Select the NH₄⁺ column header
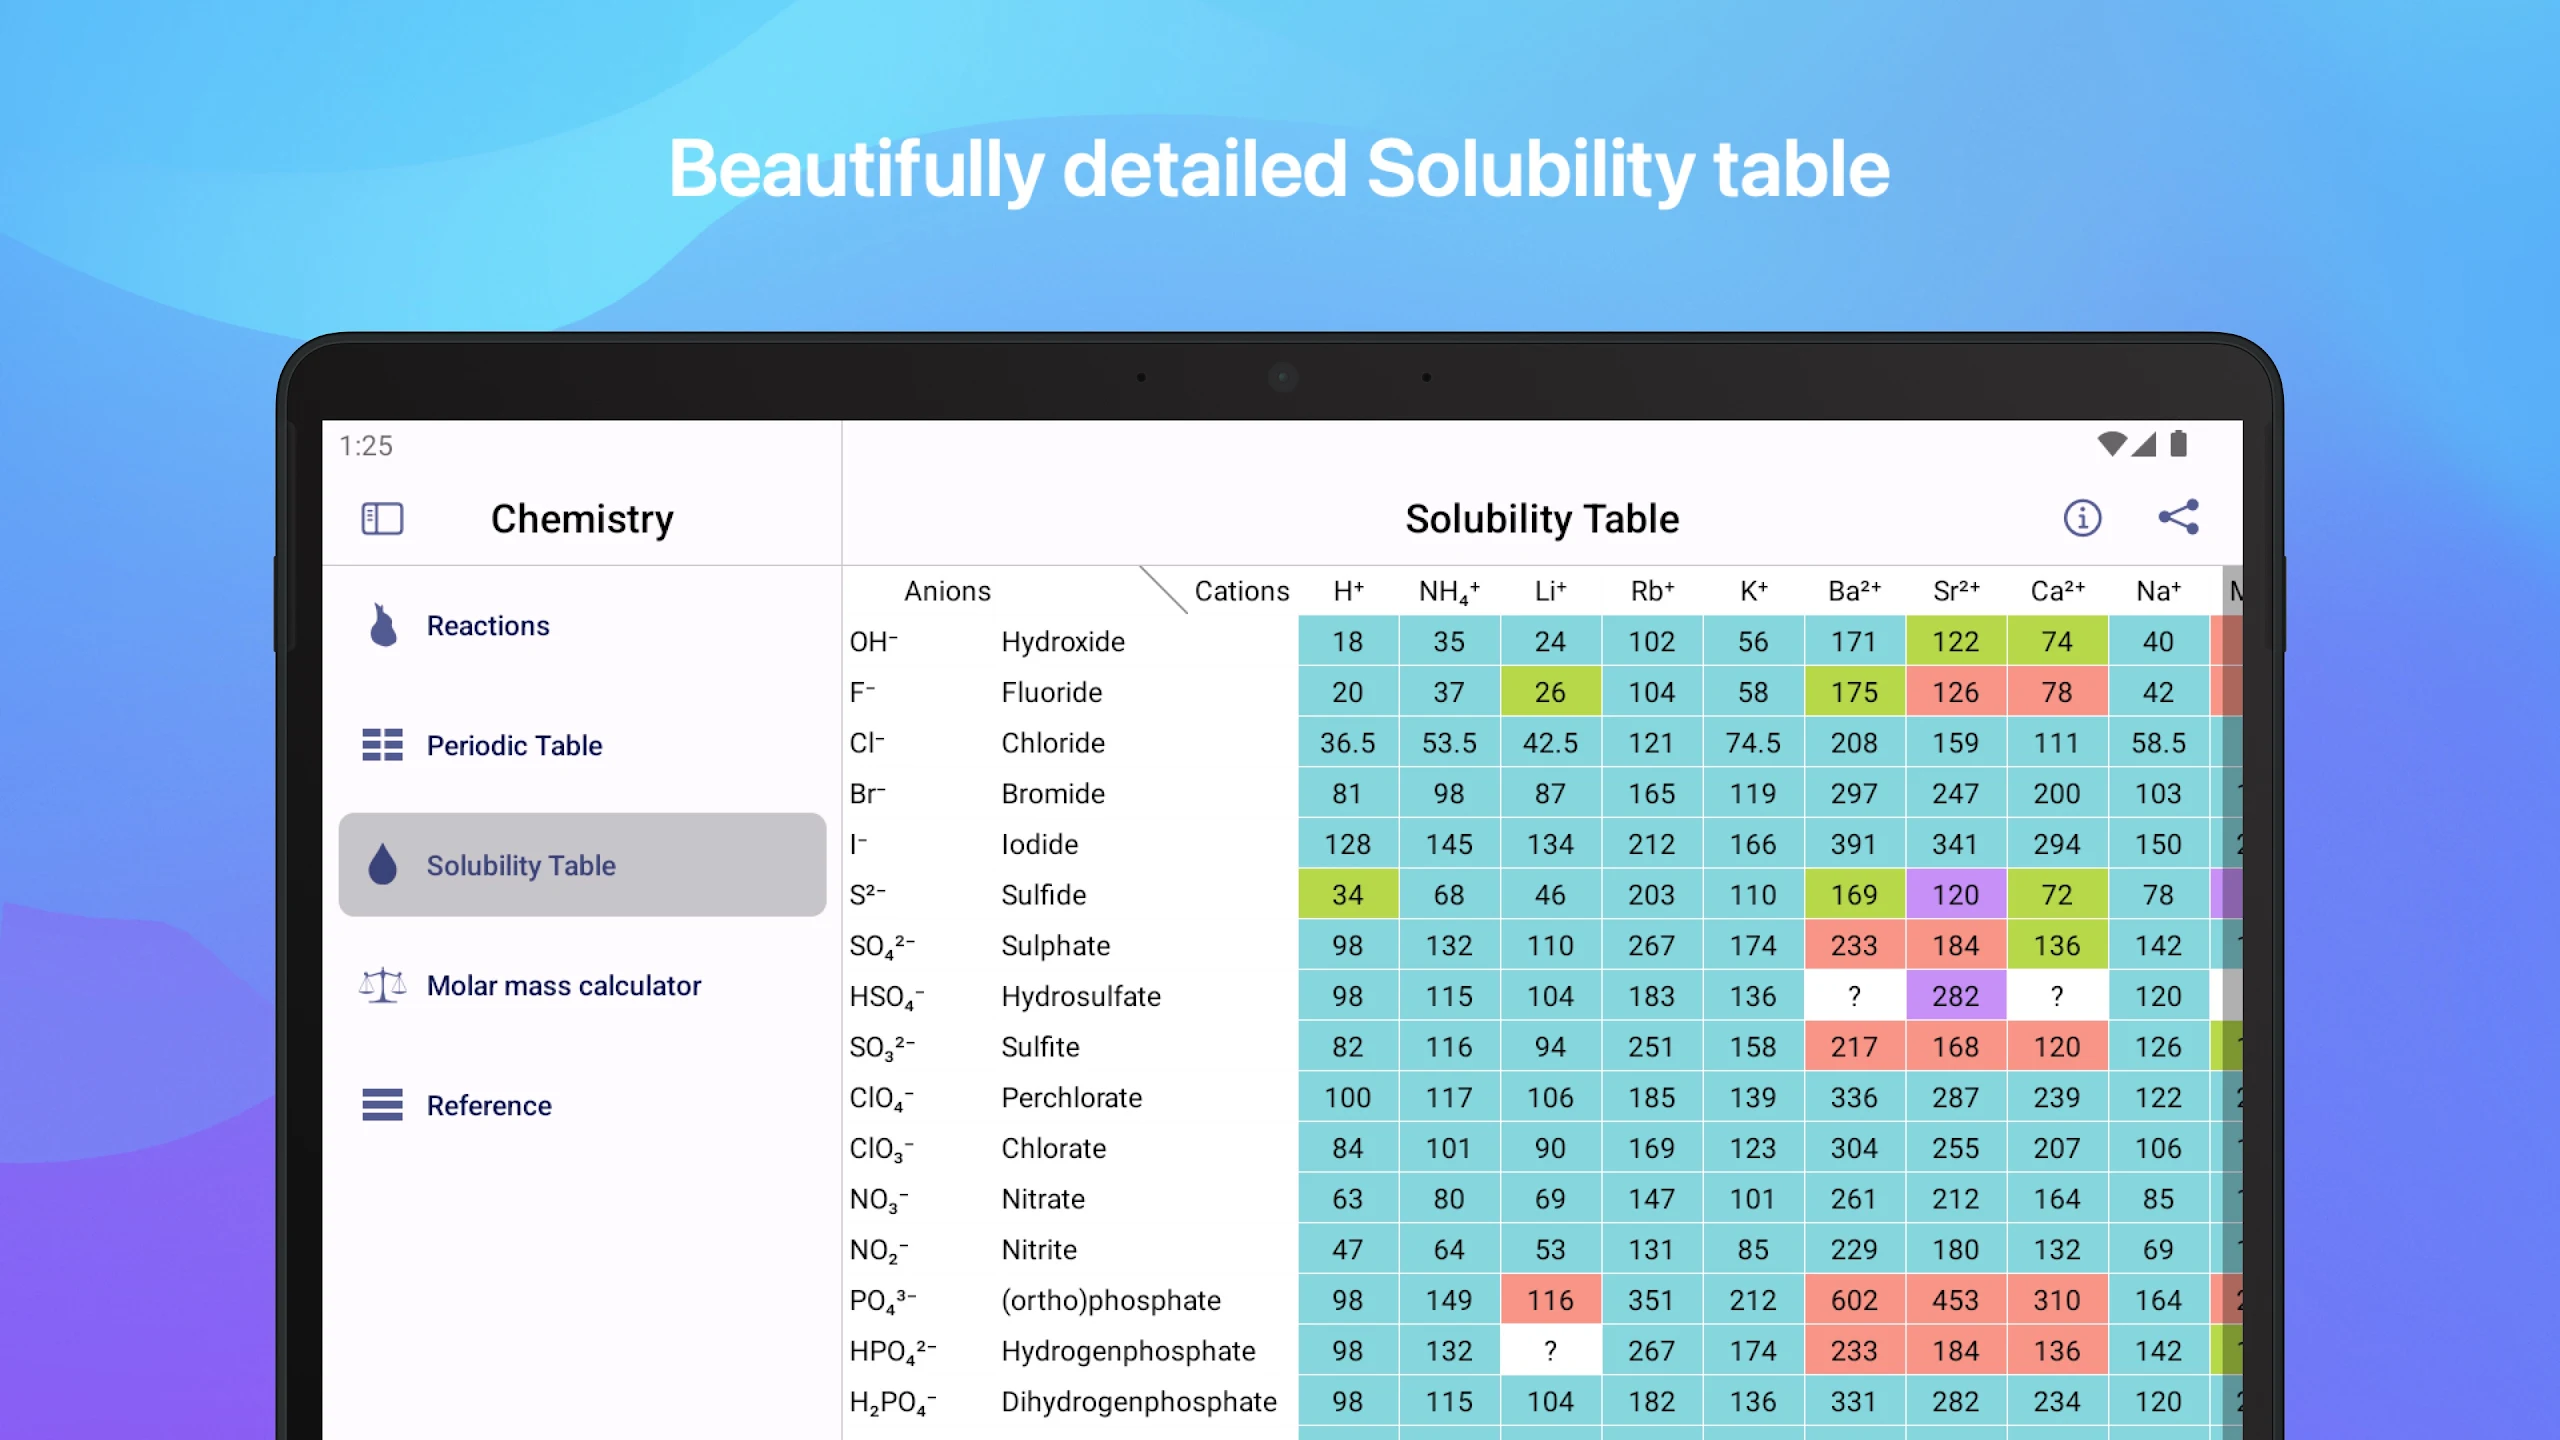Viewport: 2560px width, 1440px height. pyautogui.click(x=1448, y=591)
